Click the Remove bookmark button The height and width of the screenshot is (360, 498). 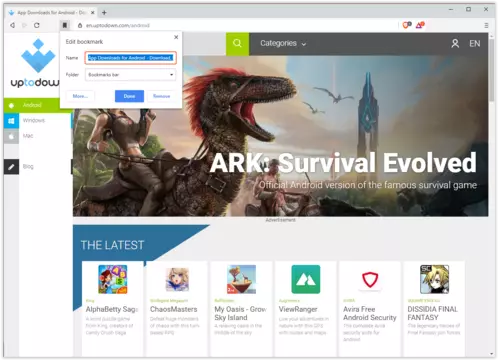click(162, 96)
